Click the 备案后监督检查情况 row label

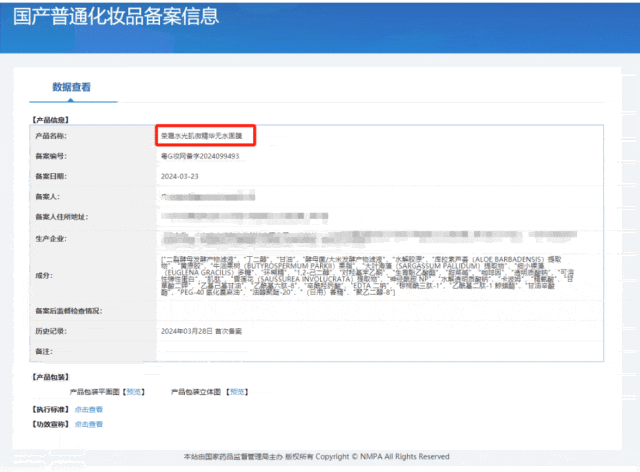[69, 311]
